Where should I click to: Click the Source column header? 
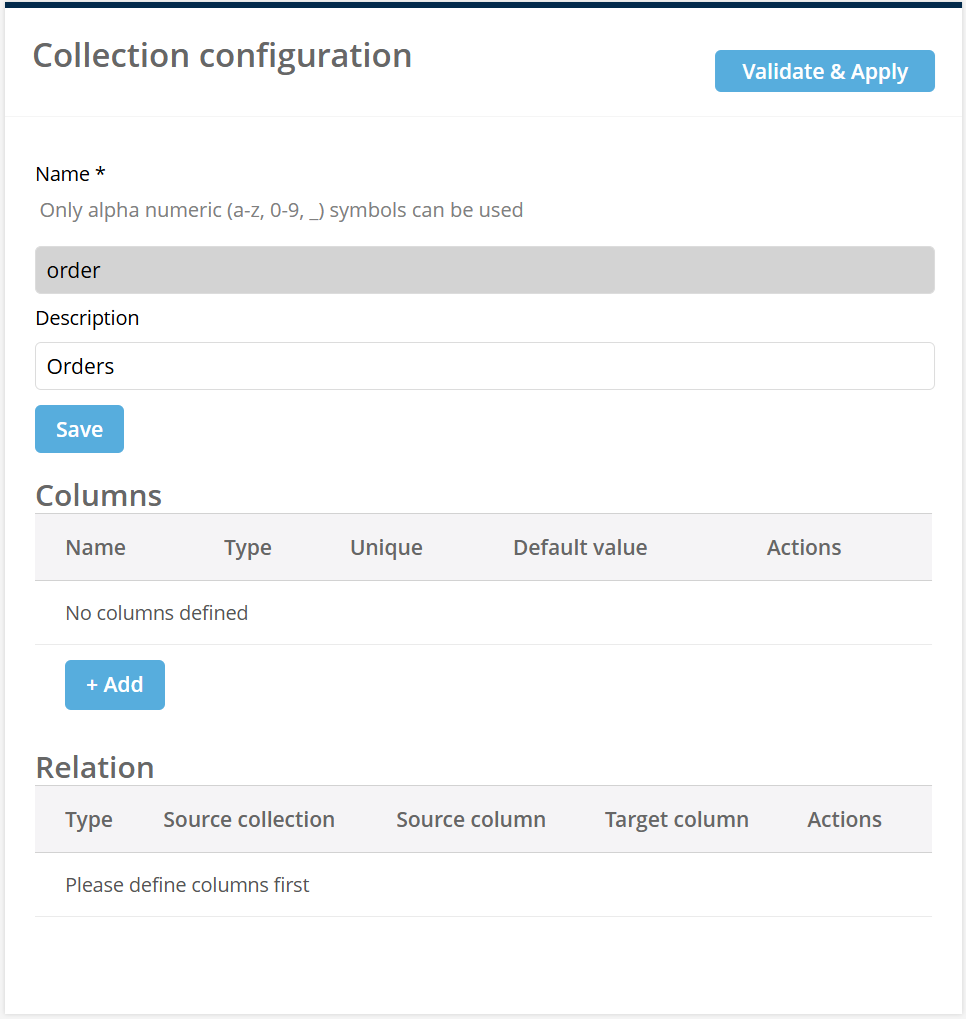tap(470, 819)
